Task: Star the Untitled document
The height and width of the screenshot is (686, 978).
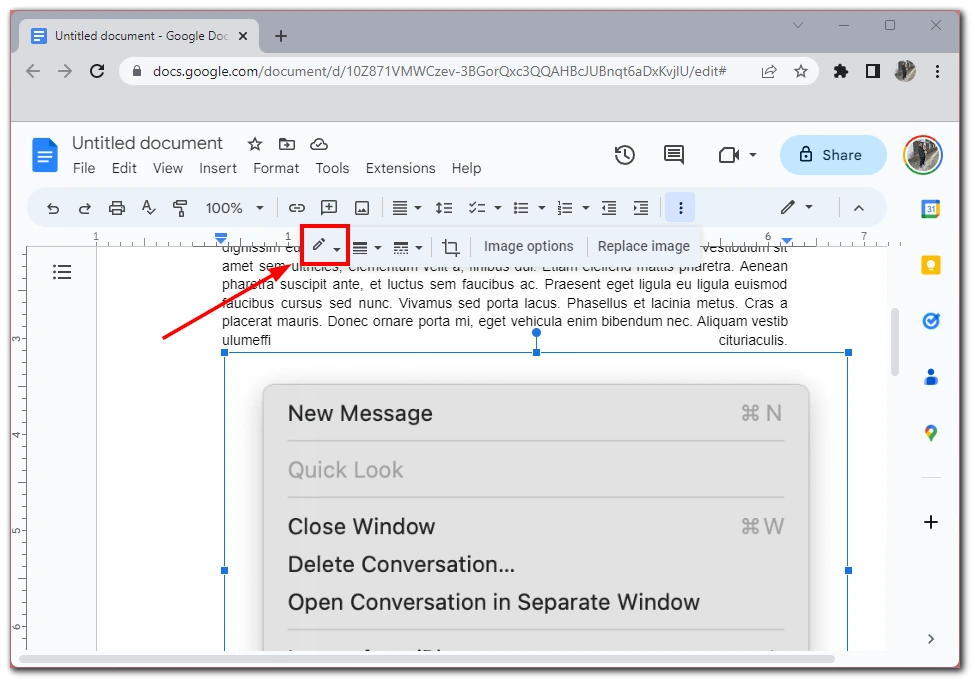Action: click(255, 144)
